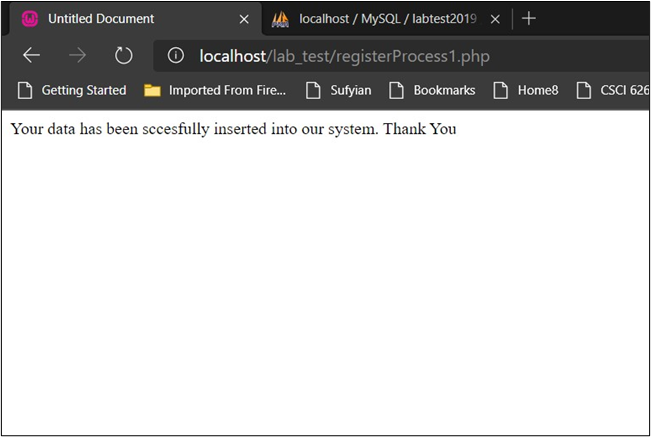Click the forward navigation arrow

pyautogui.click(x=78, y=55)
